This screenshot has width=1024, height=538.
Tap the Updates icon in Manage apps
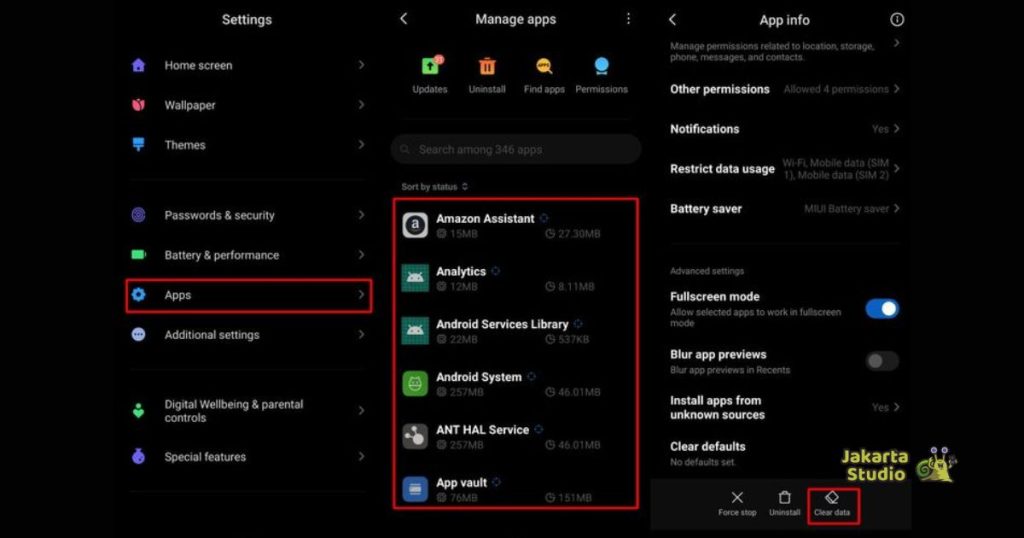coord(430,66)
